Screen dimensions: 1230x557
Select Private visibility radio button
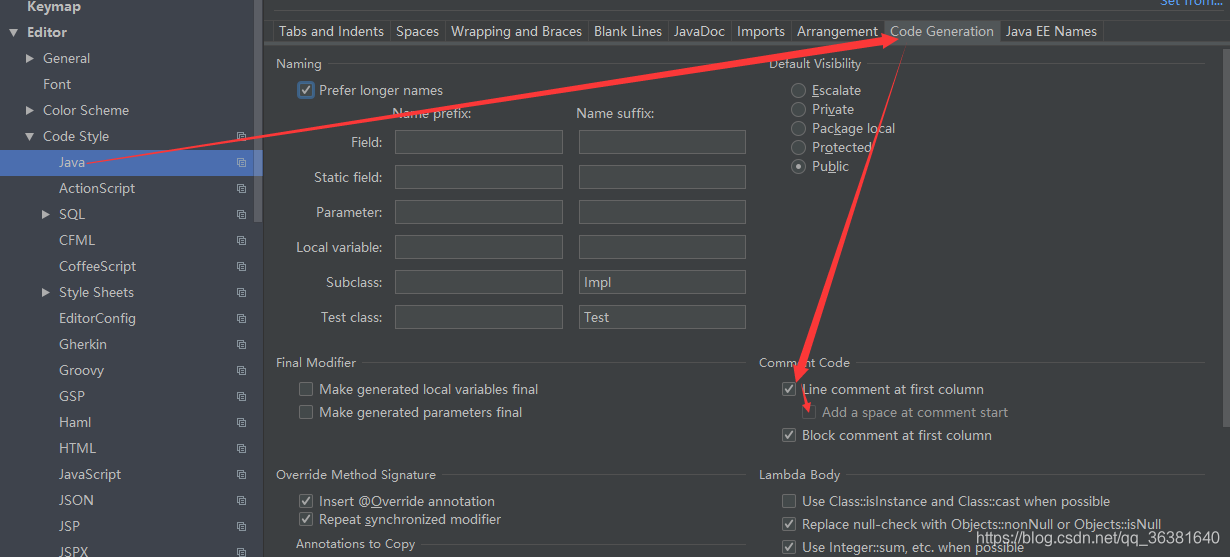[798, 109]
